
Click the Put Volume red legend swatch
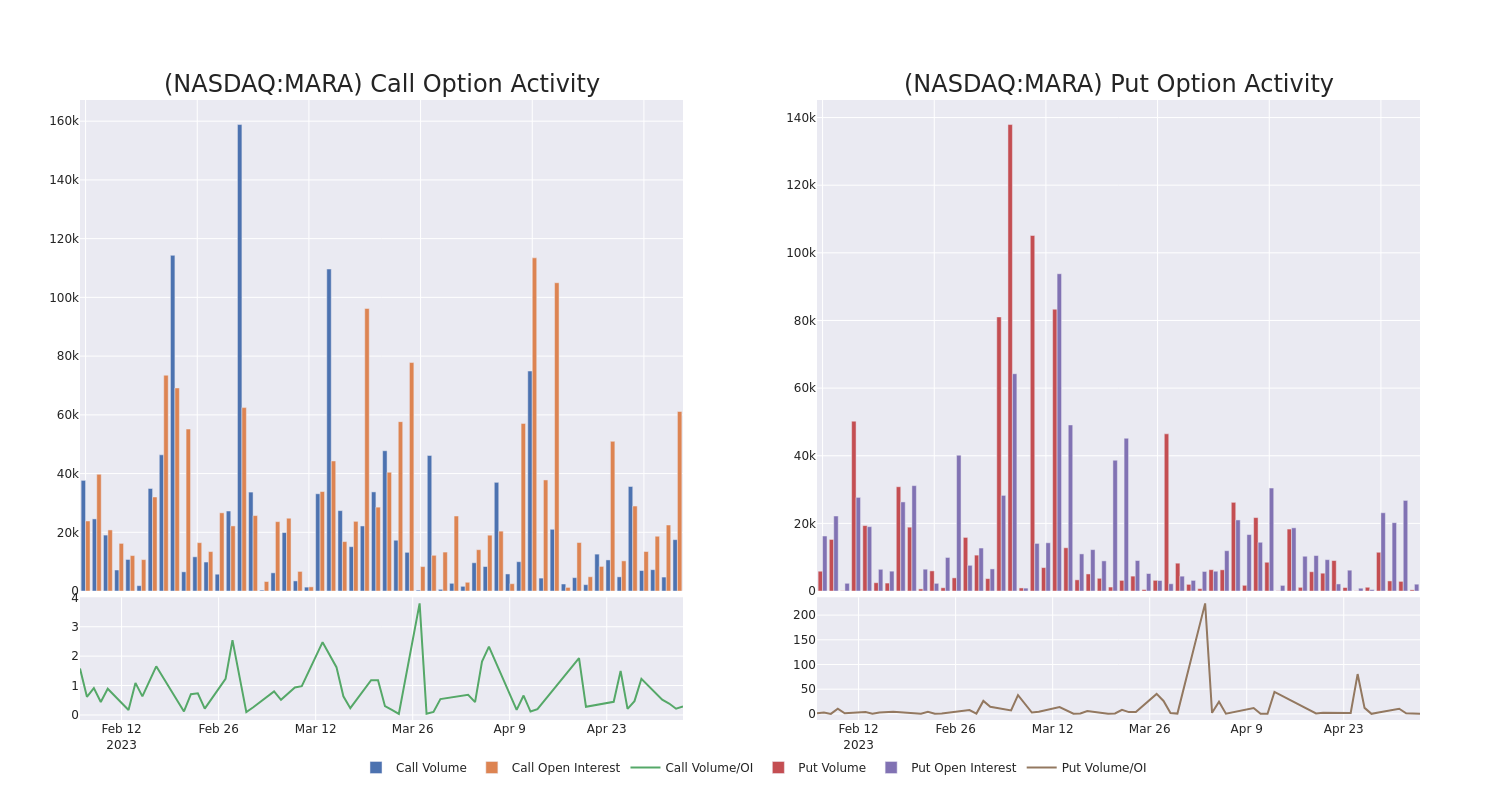(x=778, y=768)
